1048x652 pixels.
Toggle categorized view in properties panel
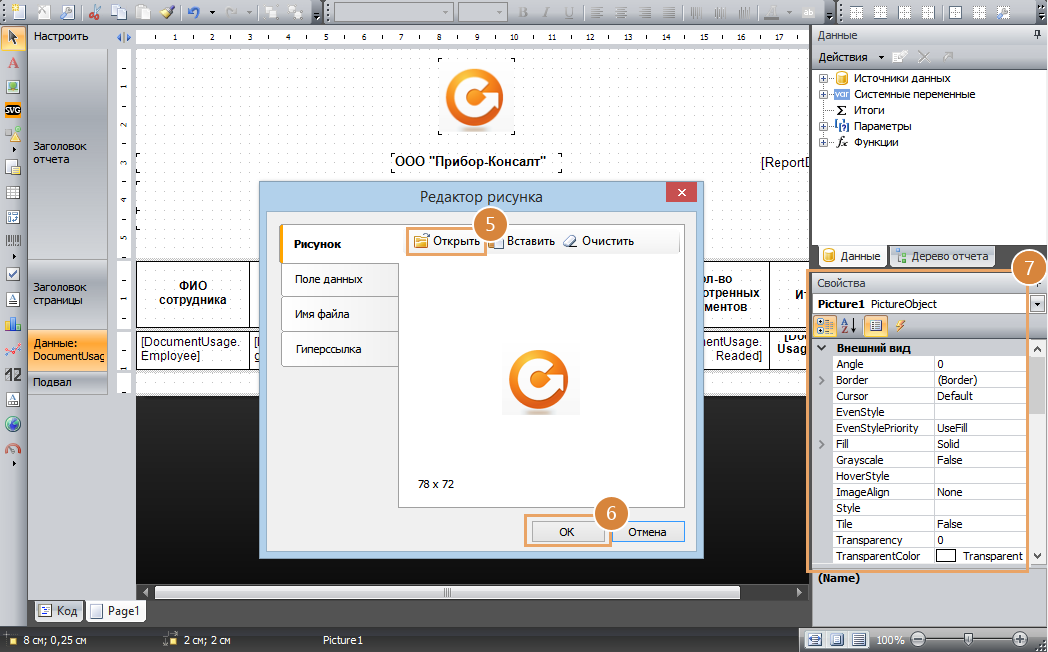pyautogui.click(x=826, y=325)
